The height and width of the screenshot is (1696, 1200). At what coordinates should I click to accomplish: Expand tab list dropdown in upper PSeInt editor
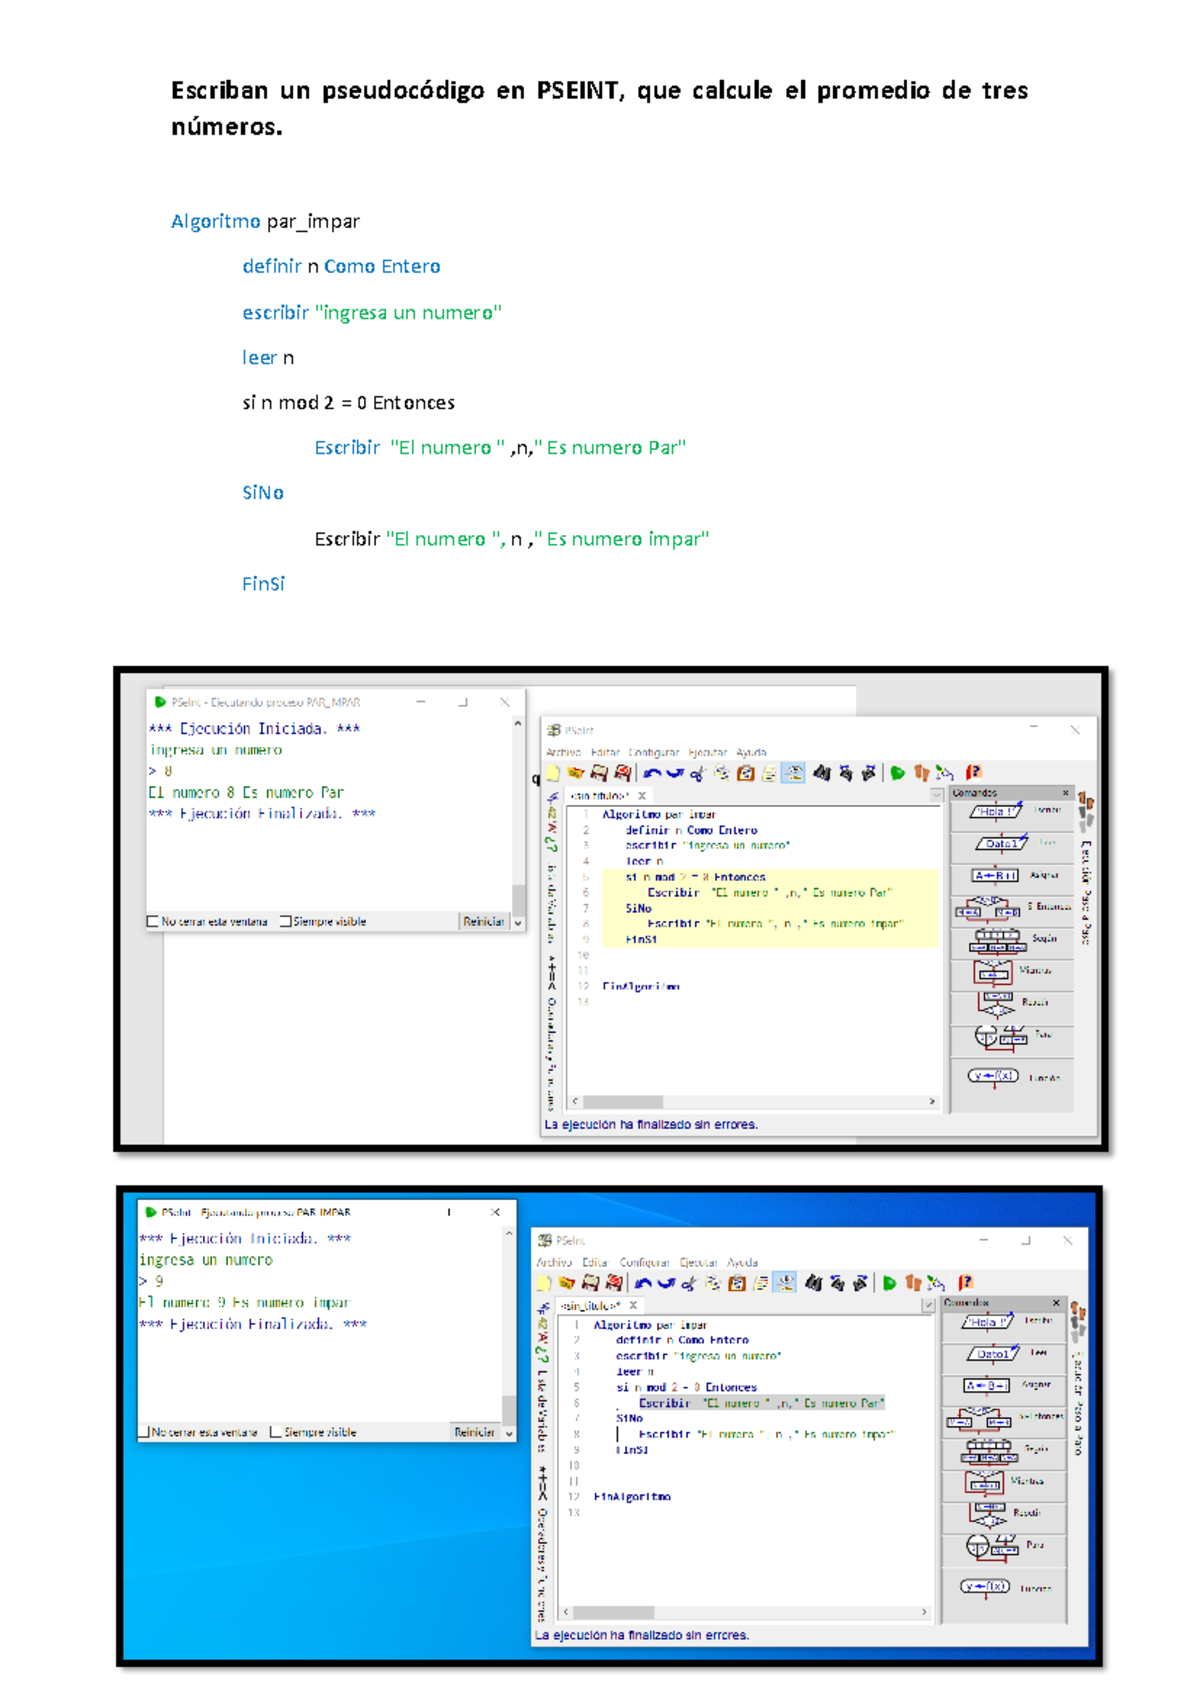coord(937,795)
